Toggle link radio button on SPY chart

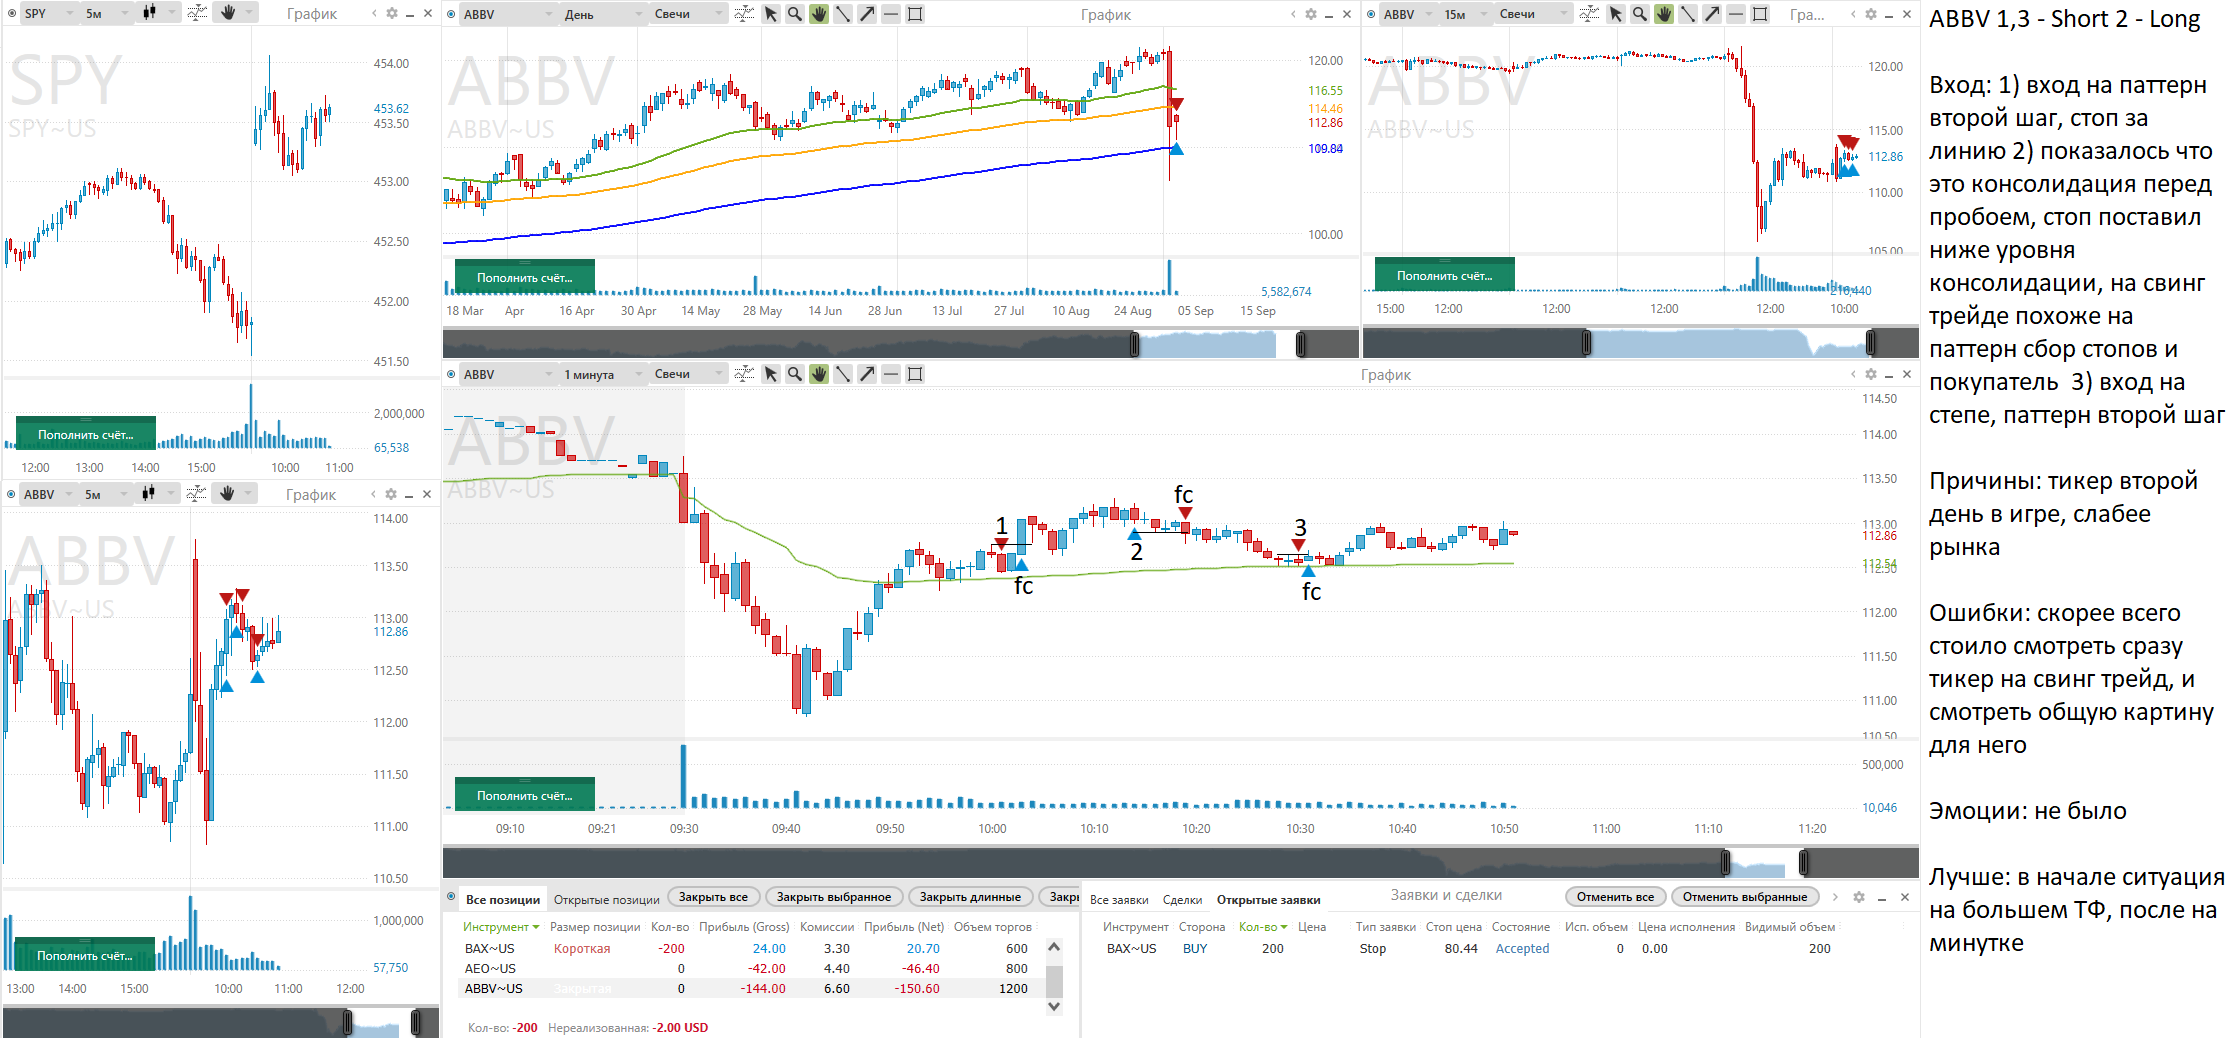point(12,14)
